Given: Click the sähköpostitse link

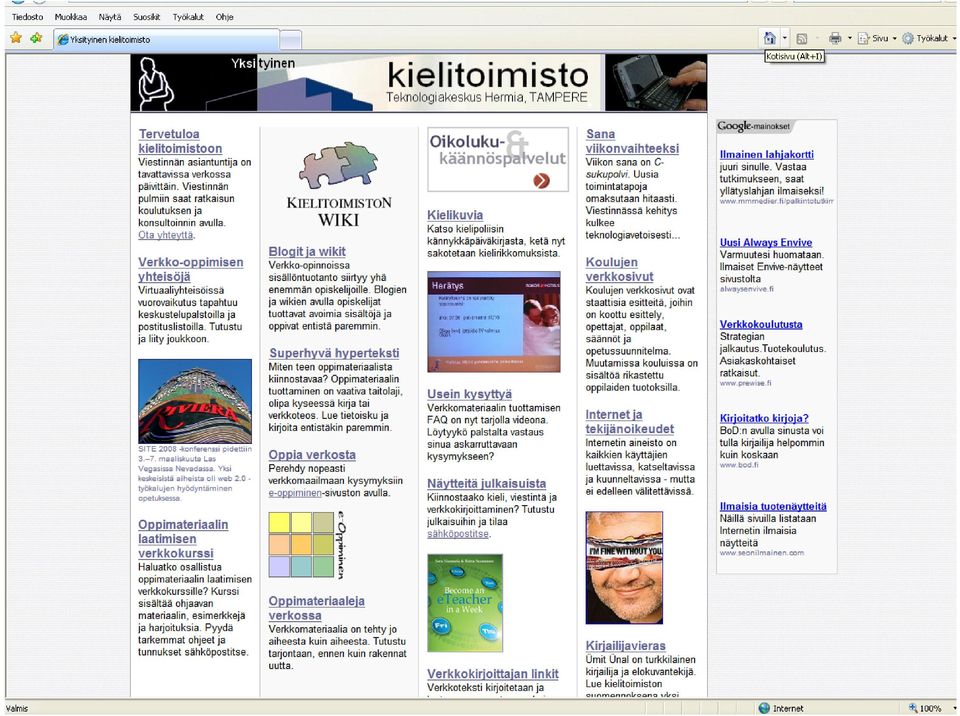Looking at the screenshot, I should pos(457,533).
